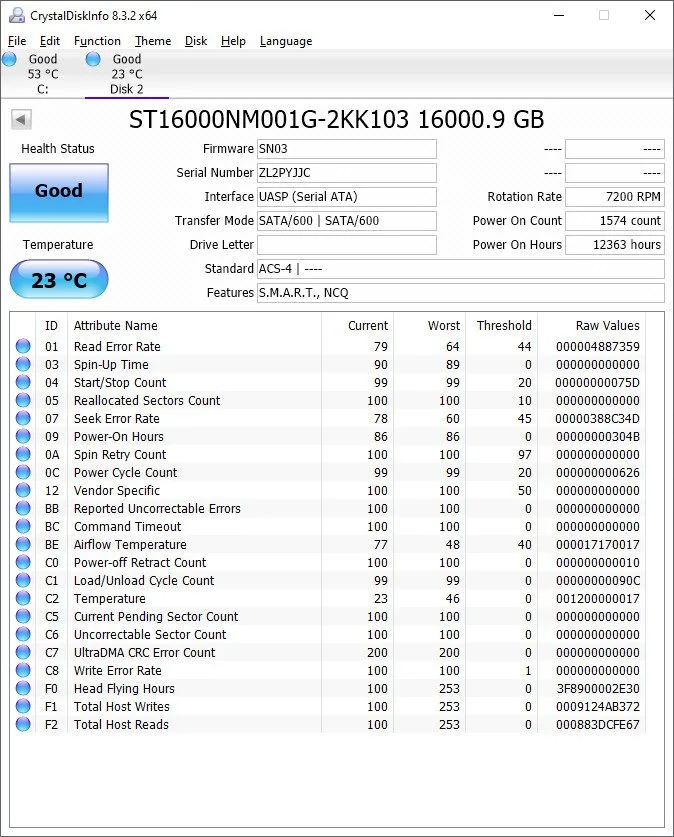Click the Features field S.M.A.R.T., NCQ
Image resolution: width=674 pixels, height=837 pixels.
(x=461, y=293)
